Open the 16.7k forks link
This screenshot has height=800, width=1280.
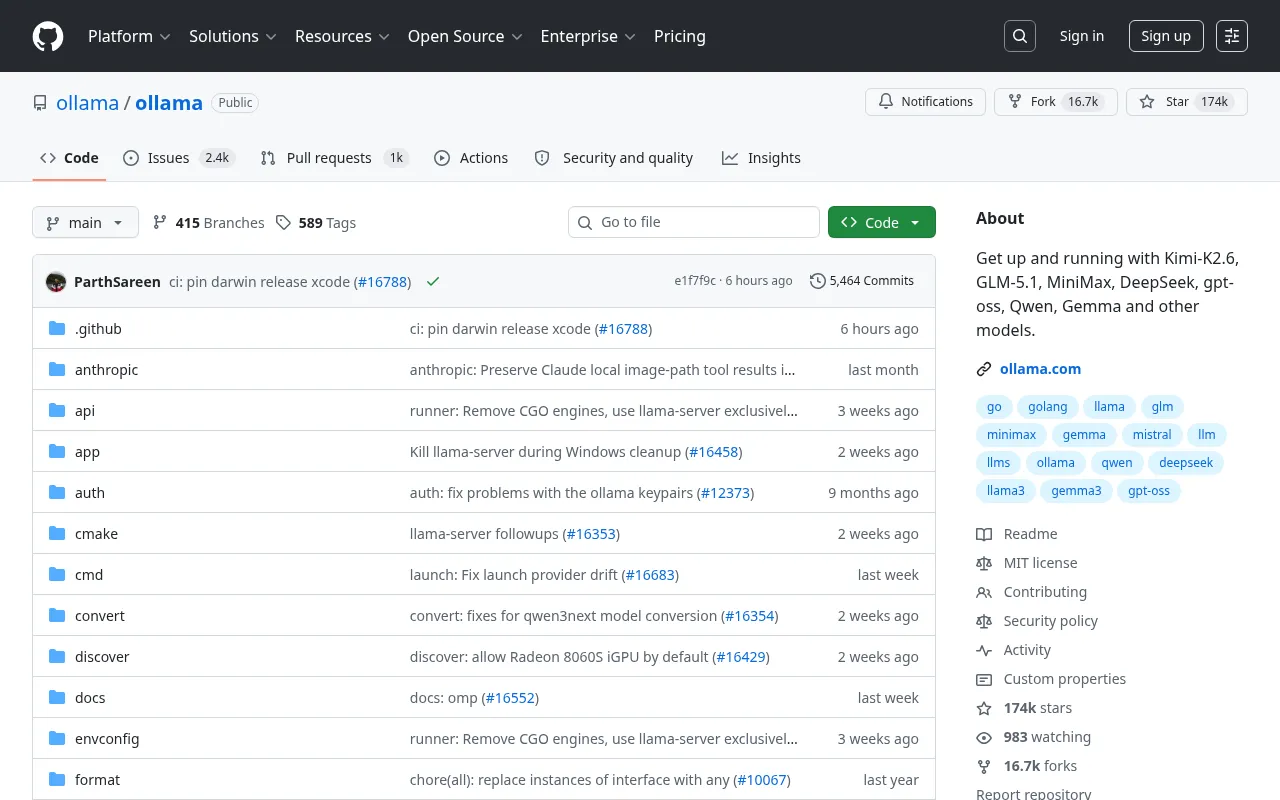(1040, 766)
